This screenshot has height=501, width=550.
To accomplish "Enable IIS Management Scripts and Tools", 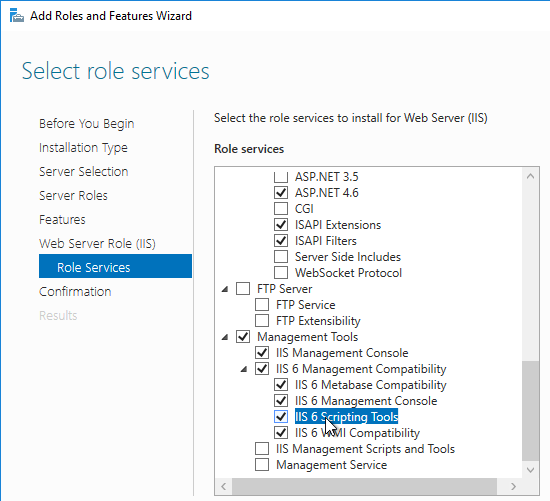I will tap(262, 449).
